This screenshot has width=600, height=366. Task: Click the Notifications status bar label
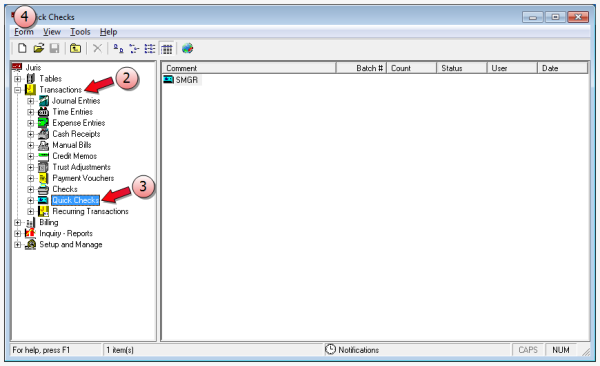(359, 350)
